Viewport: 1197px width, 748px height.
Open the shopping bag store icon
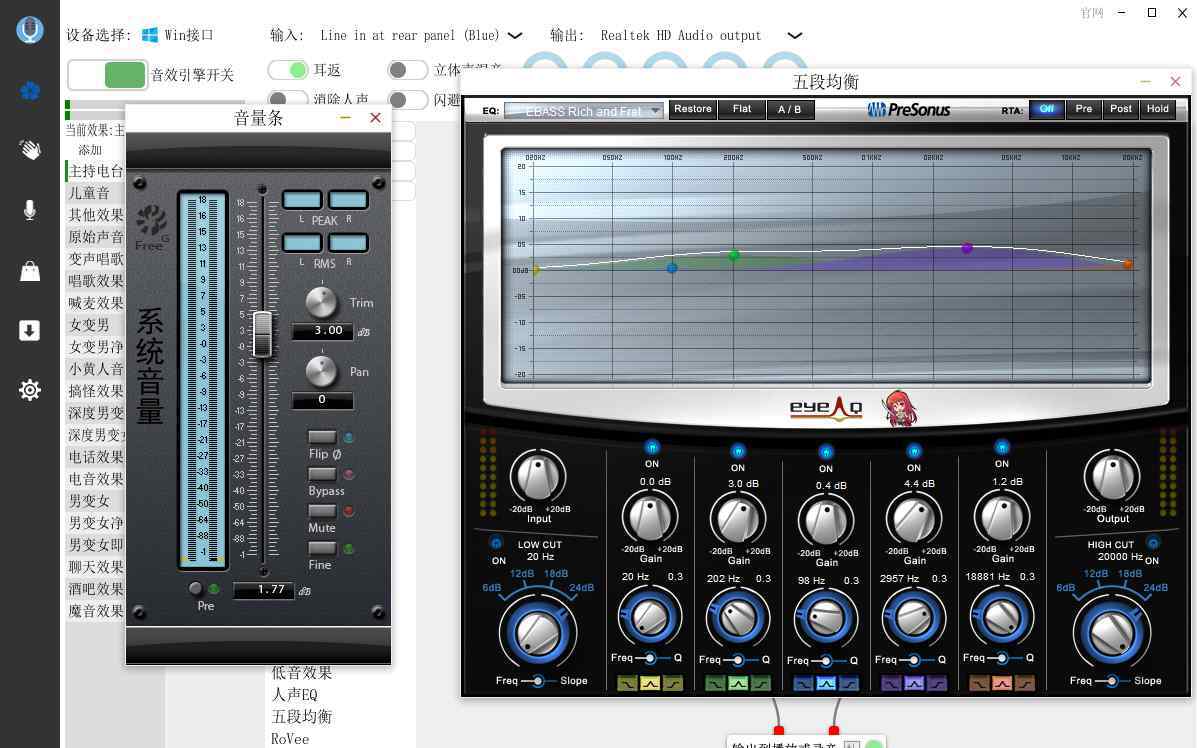coord(30,271)
